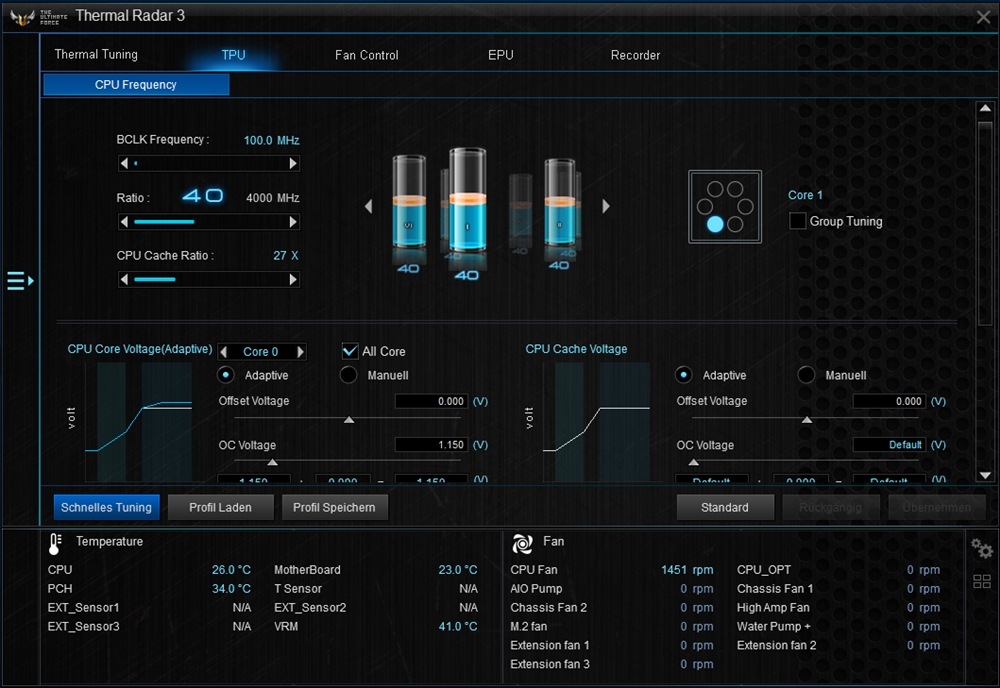Click core Offset Voltage slider handle

coord(349,420)
